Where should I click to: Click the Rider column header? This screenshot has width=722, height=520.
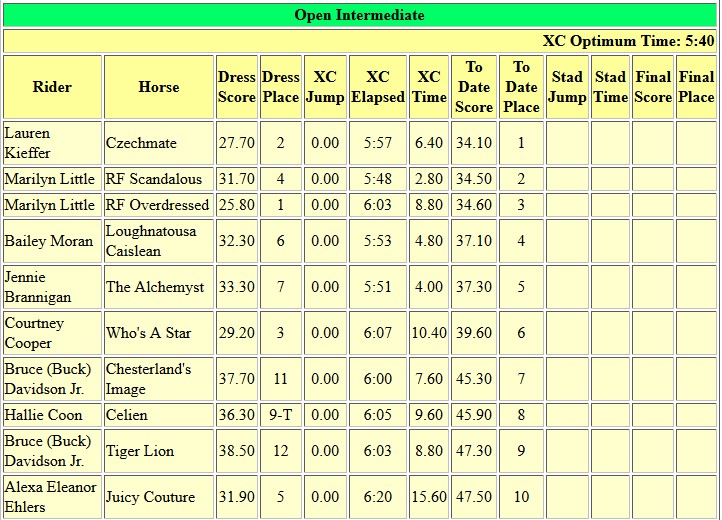click(x=52, y=87)
